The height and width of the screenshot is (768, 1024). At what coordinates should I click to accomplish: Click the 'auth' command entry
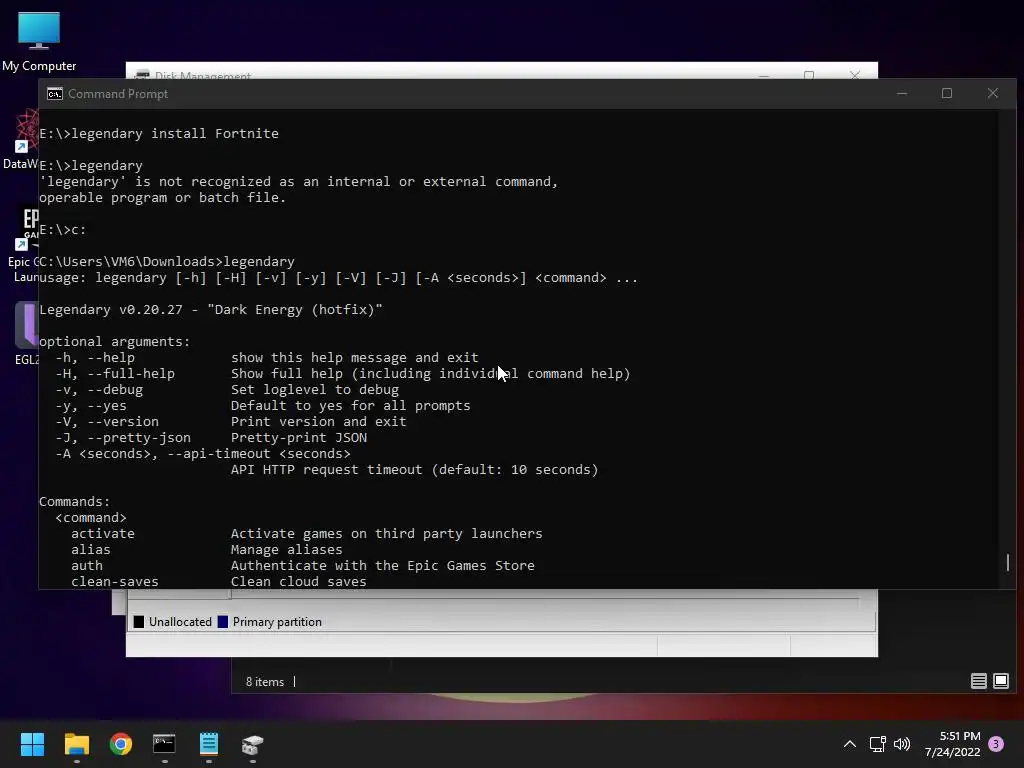point(302,566)
